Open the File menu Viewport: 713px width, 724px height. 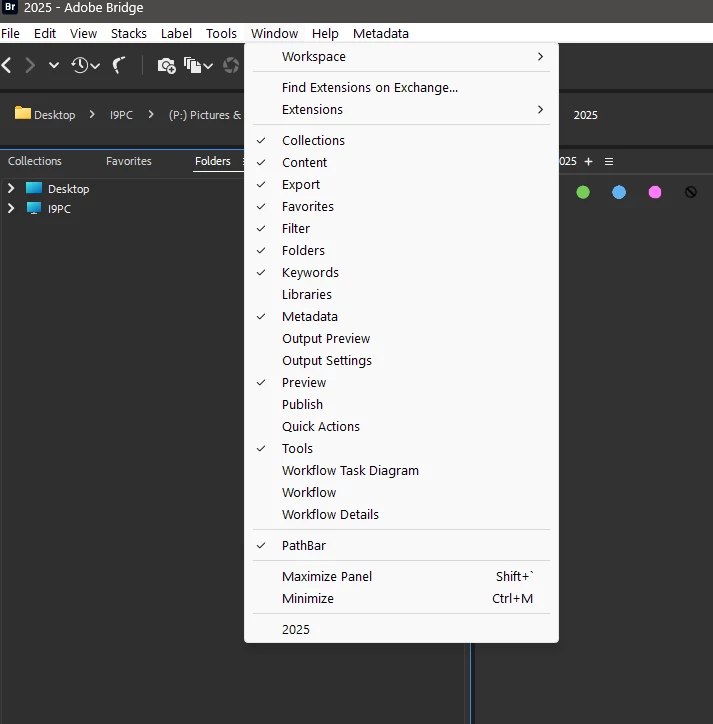pos(10,34)
